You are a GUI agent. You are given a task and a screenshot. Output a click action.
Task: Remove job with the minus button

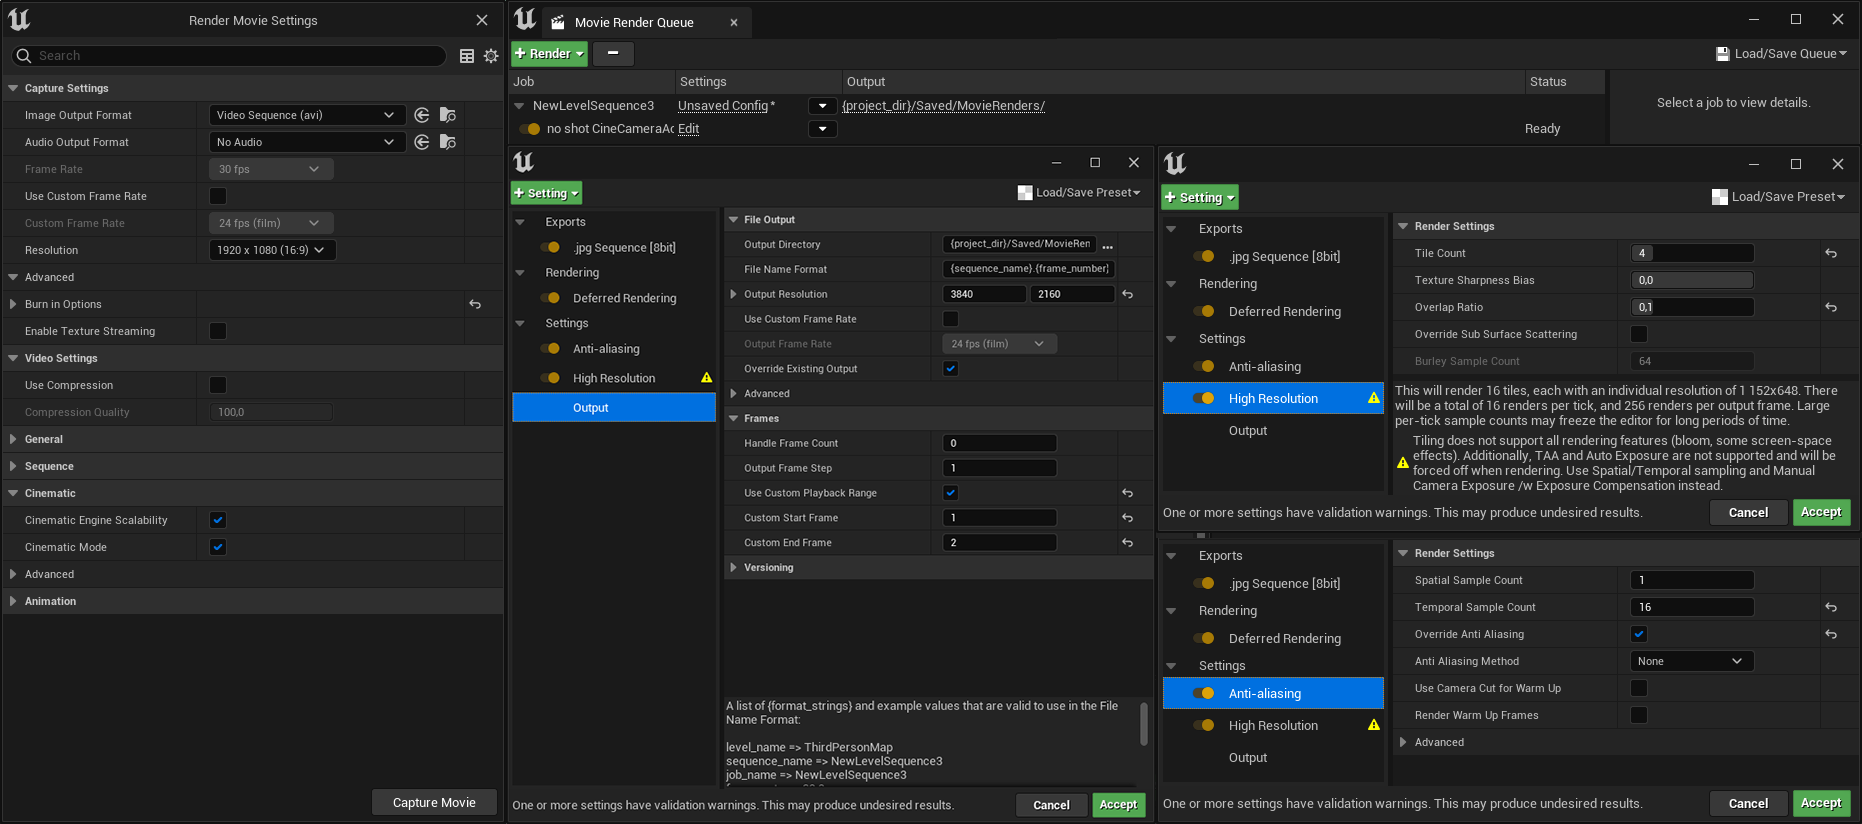click(x=613, y=53)
